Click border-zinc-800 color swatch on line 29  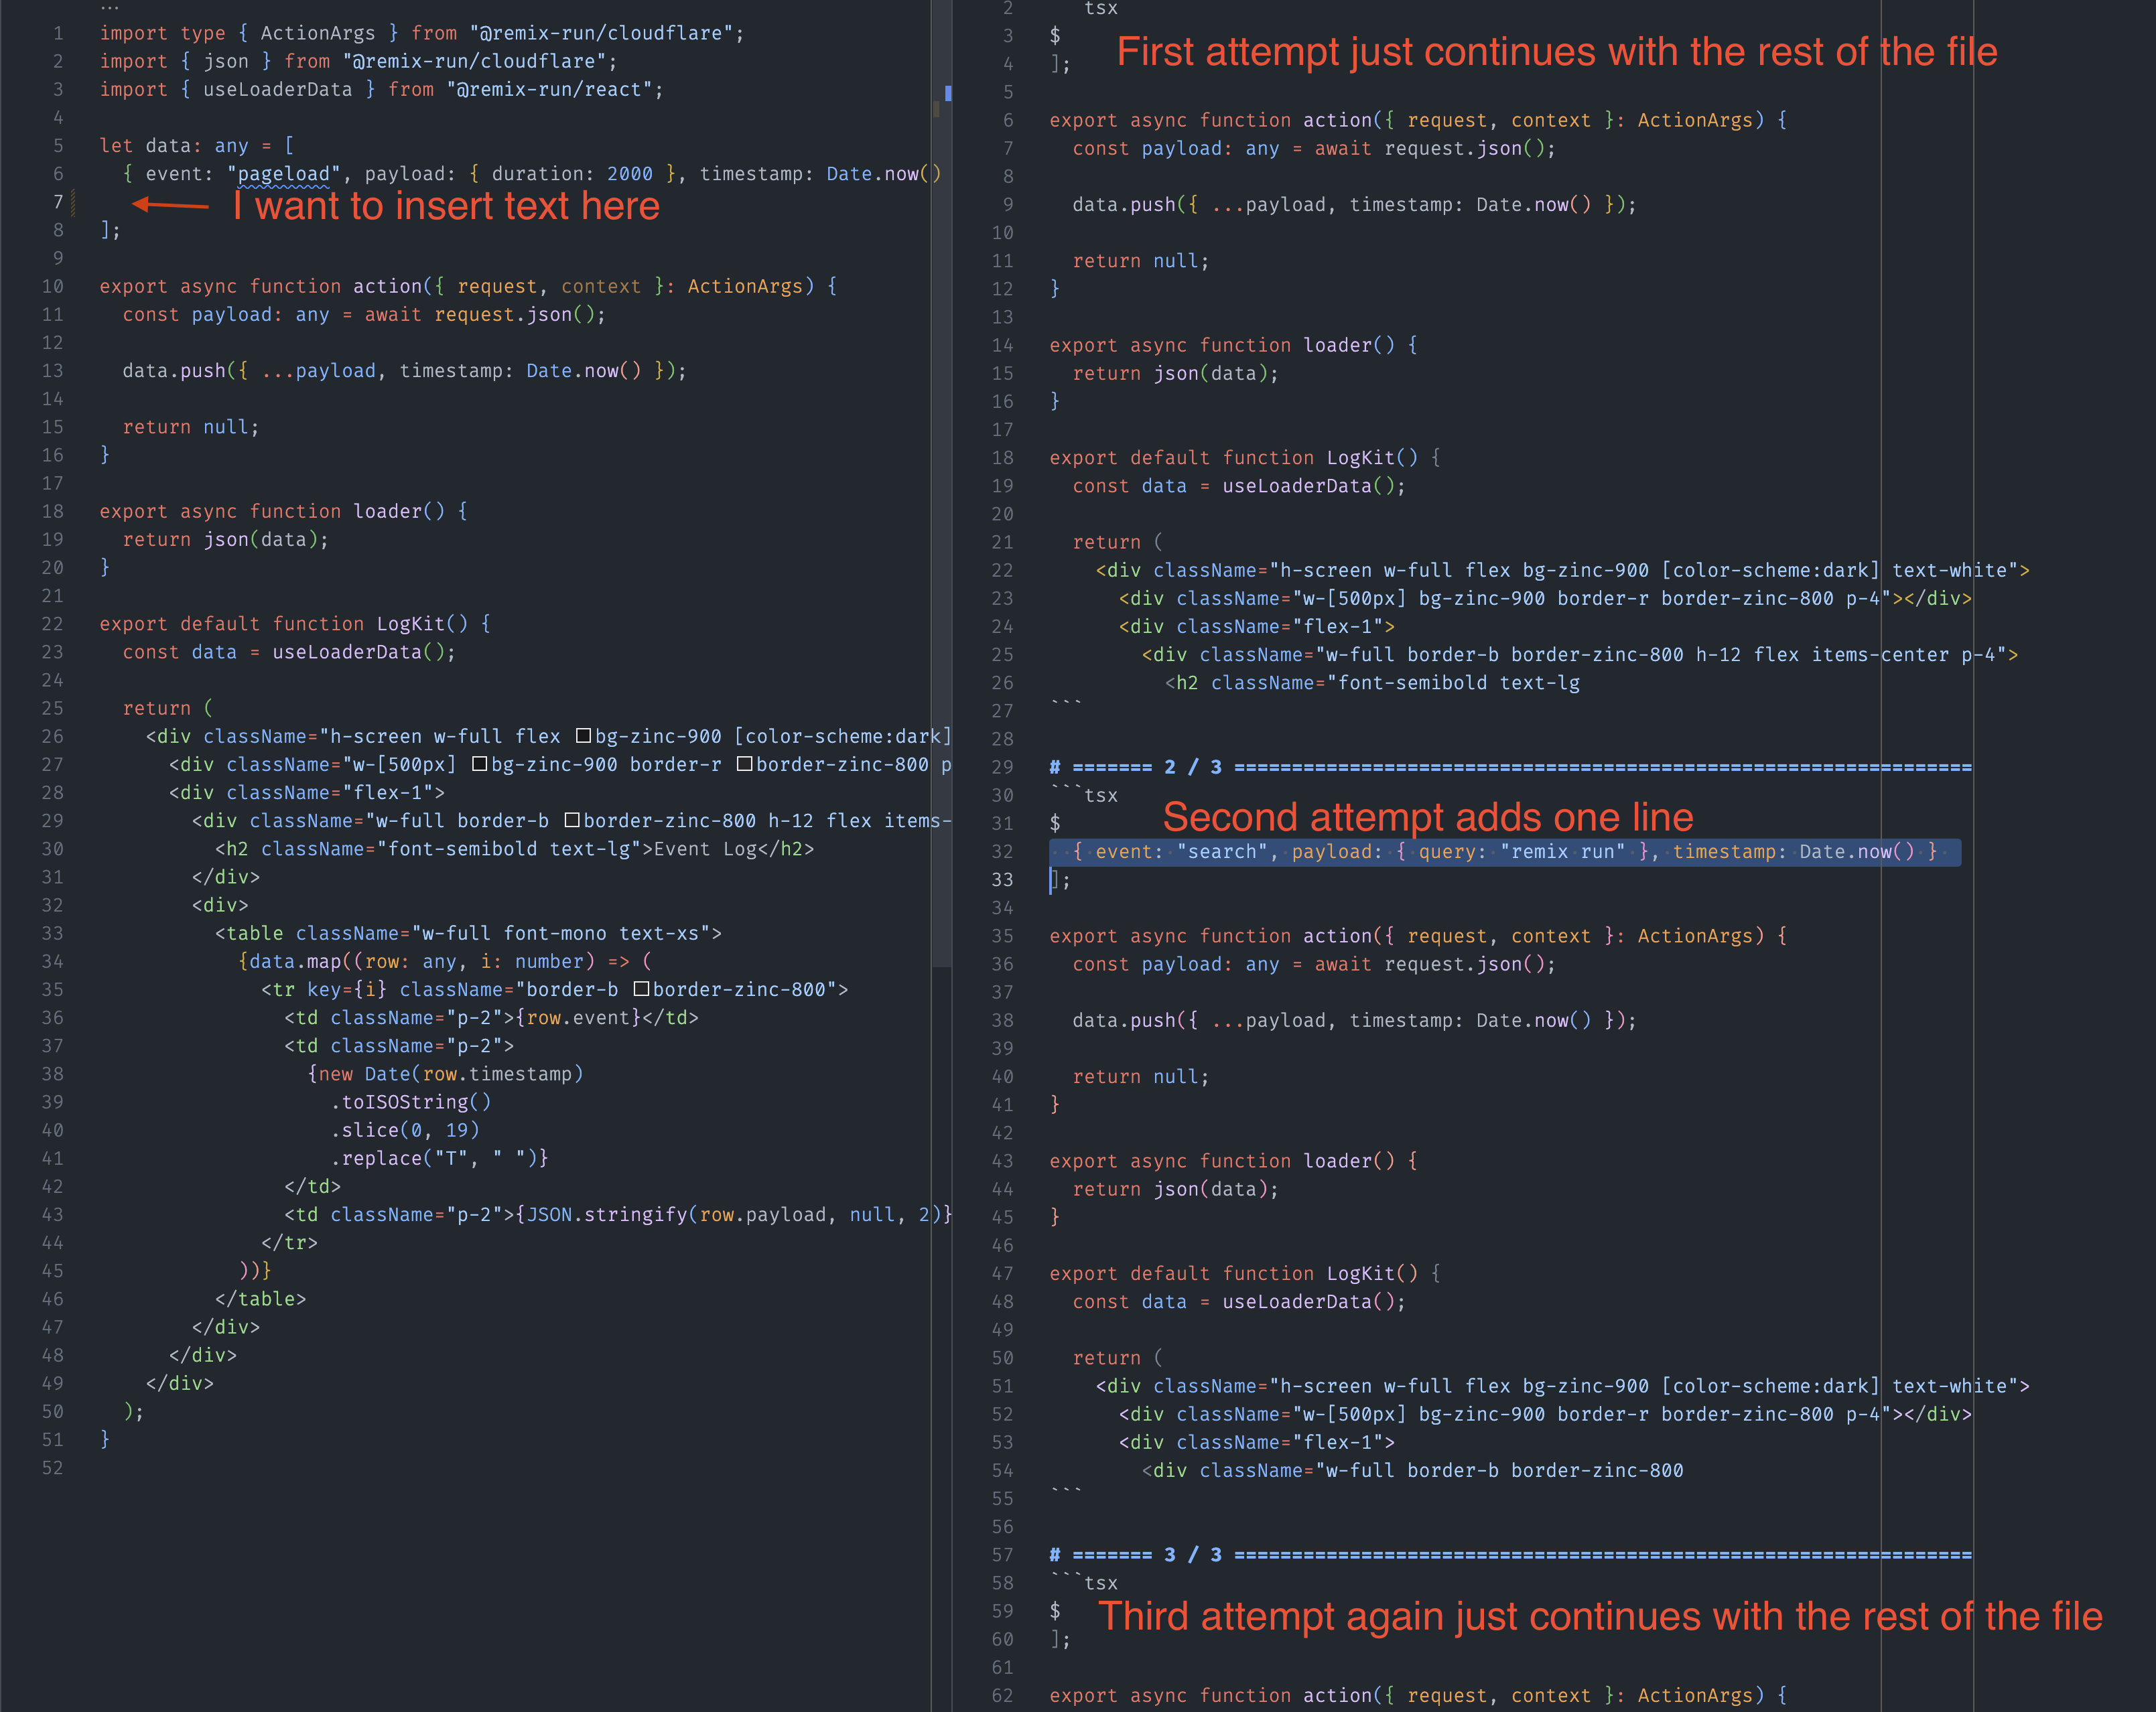(572, 821)
